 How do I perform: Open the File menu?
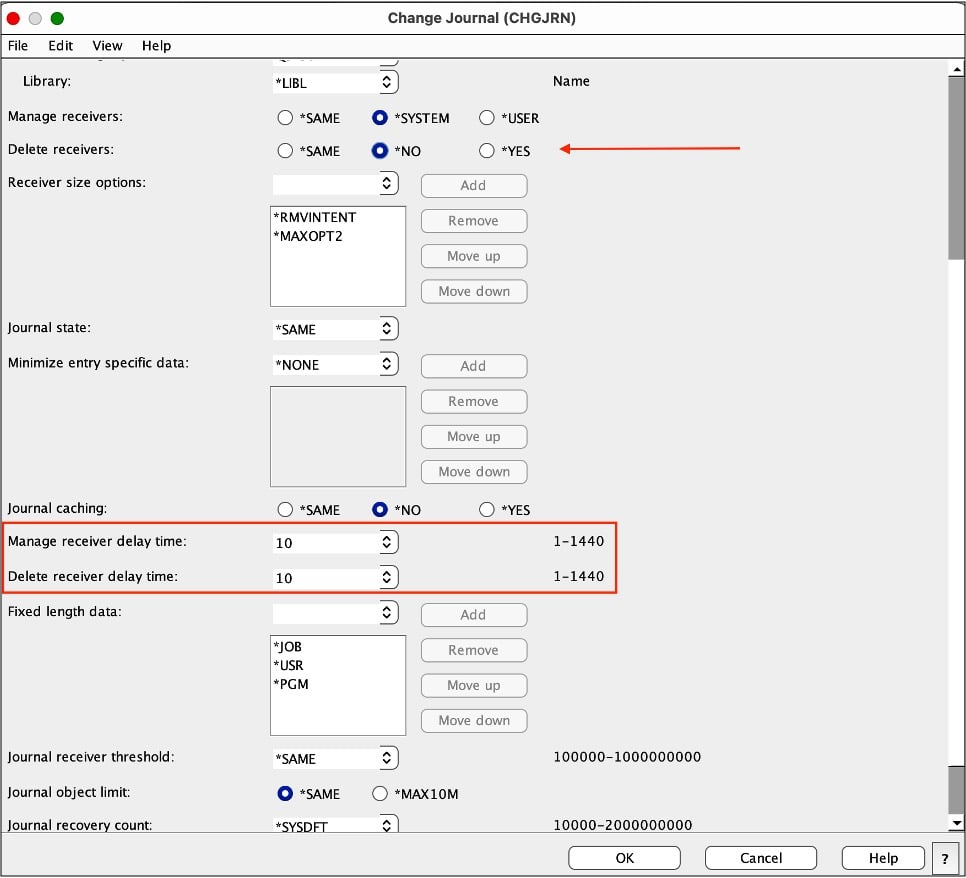point(18,45)
